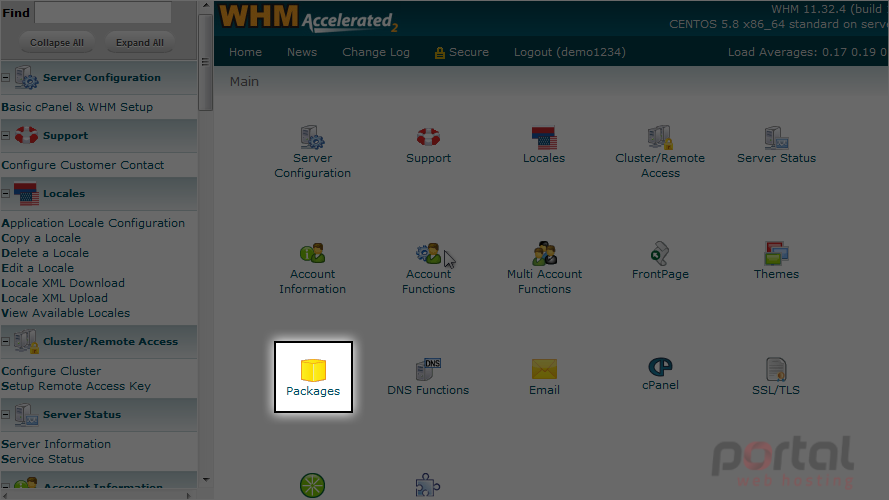Open the FrontPage icon
Viewport: 889px width, 500px height.
click(660, 253)
